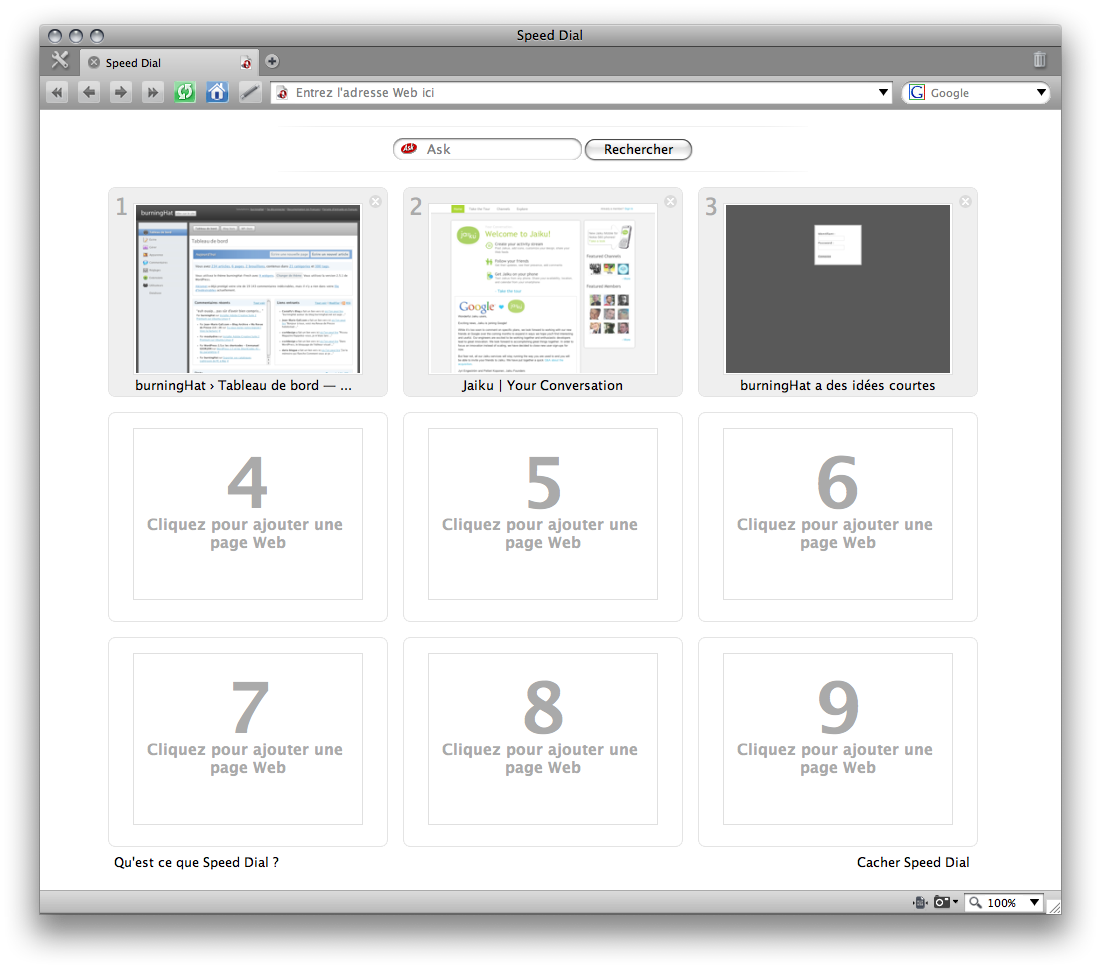
Task: Open the 100% zoom level dropdown
Action: (1034, 902)
